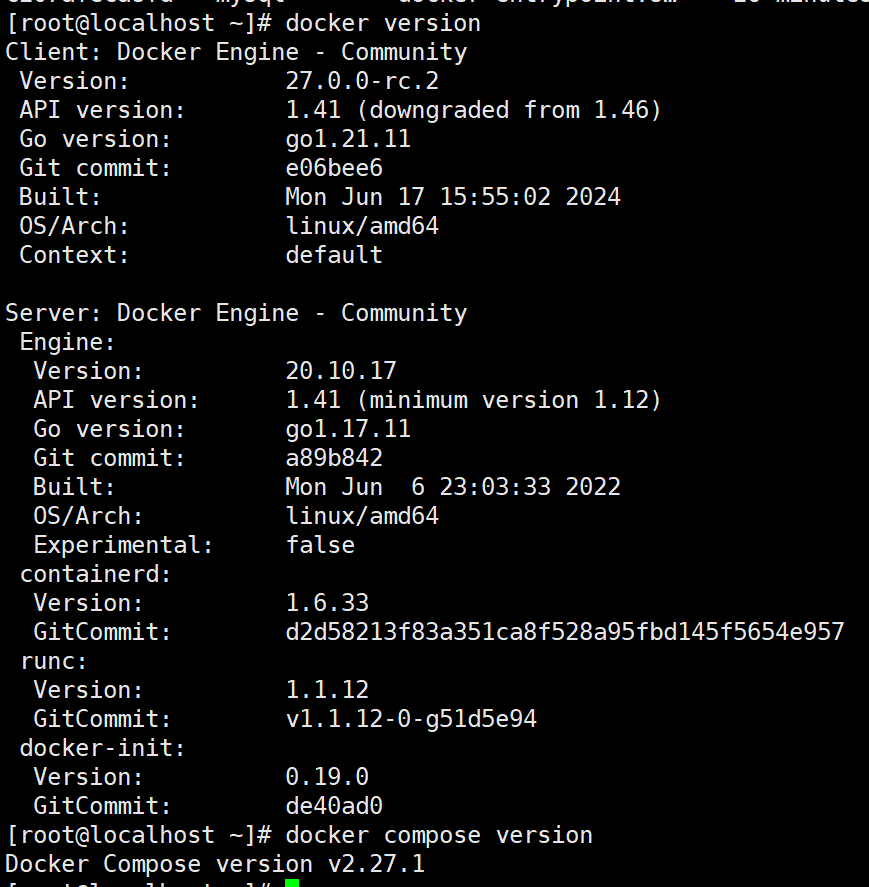
Task: Click the long containerd GitCommit hash
Action: coord(565,632)
